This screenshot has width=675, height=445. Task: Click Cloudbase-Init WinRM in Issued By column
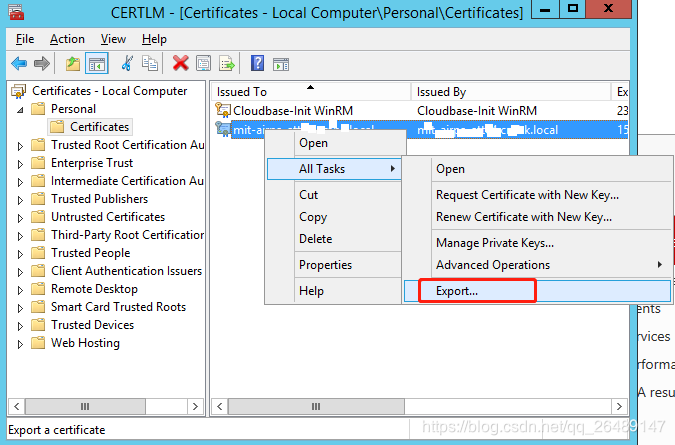477,111
